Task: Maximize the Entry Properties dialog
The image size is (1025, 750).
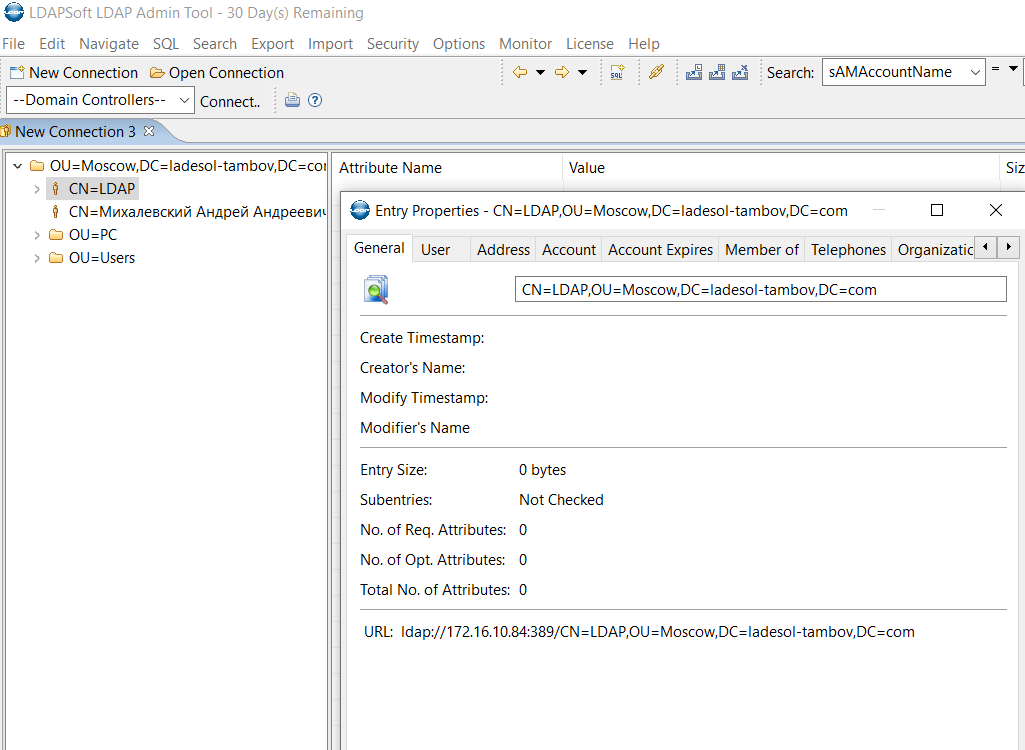Action: coord(937,210)
